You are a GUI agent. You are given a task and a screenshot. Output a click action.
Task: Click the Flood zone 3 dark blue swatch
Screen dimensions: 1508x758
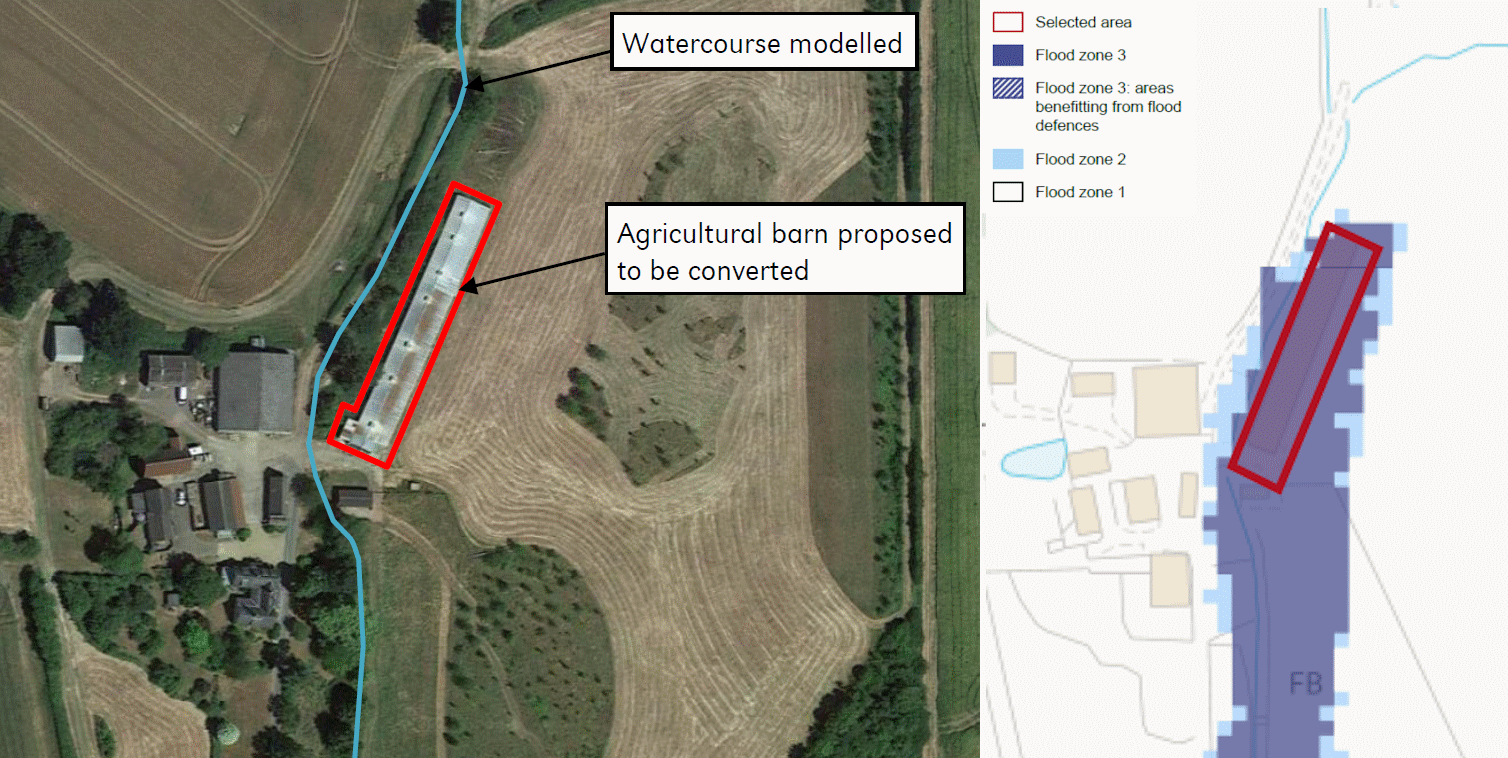1008,55
